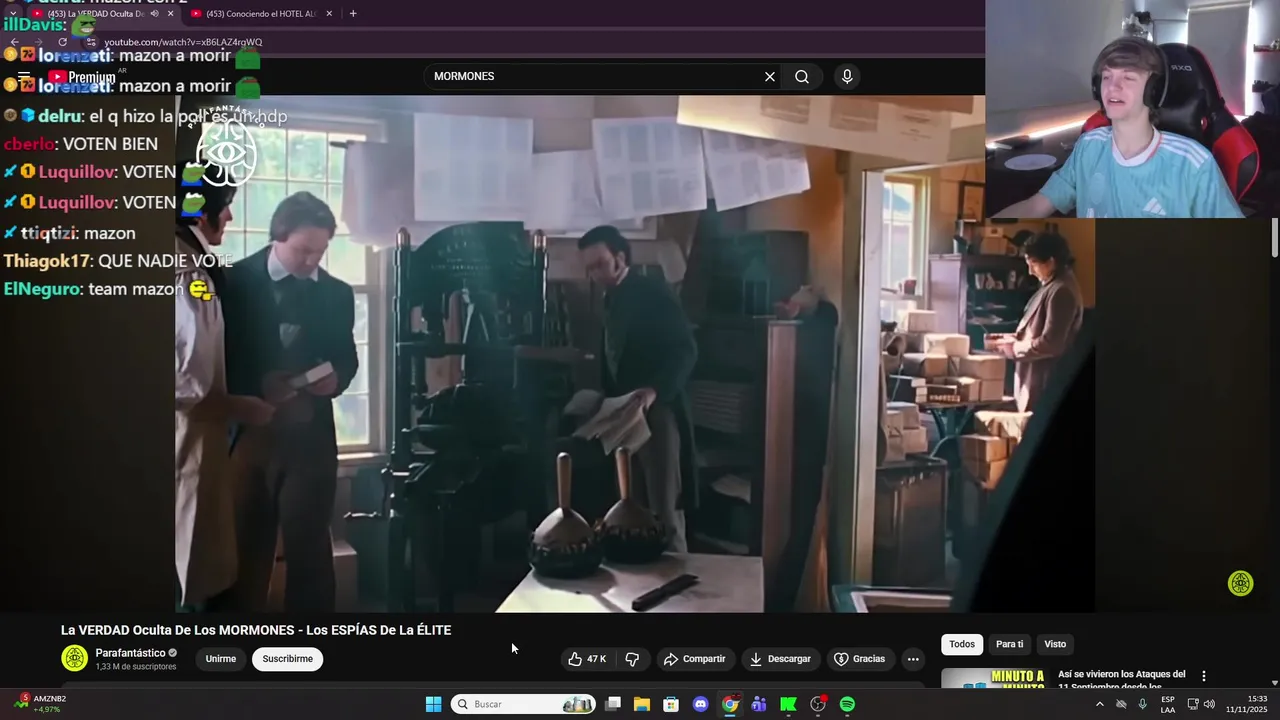Close the Conociendo el HOTEL tab

[x=329, y=14]
